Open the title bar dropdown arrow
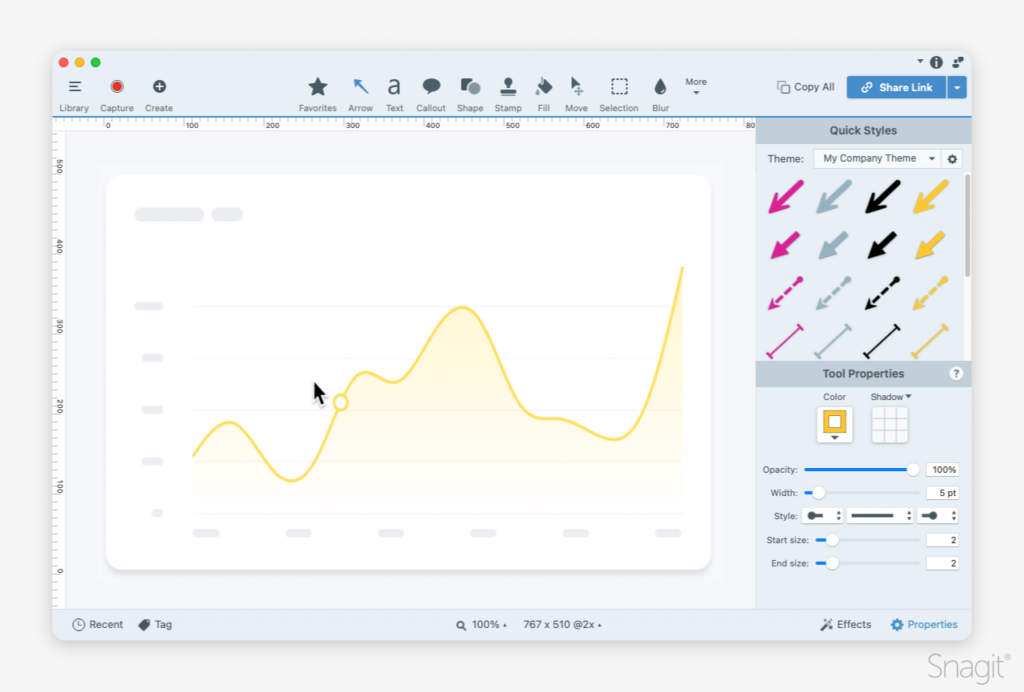The height and width of the screenshot is (692, 1024). pyautogui.click(x=920, y=61)
